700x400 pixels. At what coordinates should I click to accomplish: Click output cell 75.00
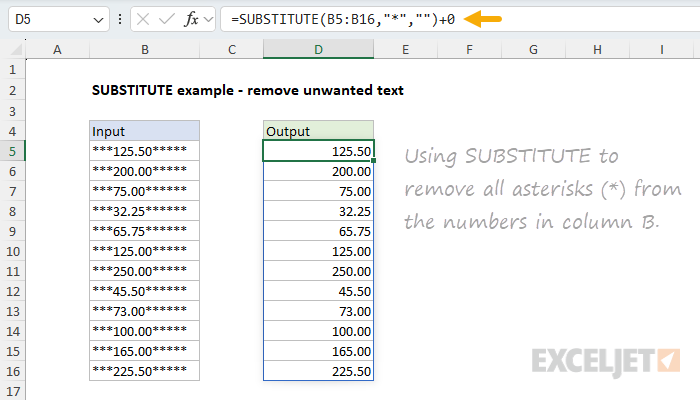click(318, 191)
